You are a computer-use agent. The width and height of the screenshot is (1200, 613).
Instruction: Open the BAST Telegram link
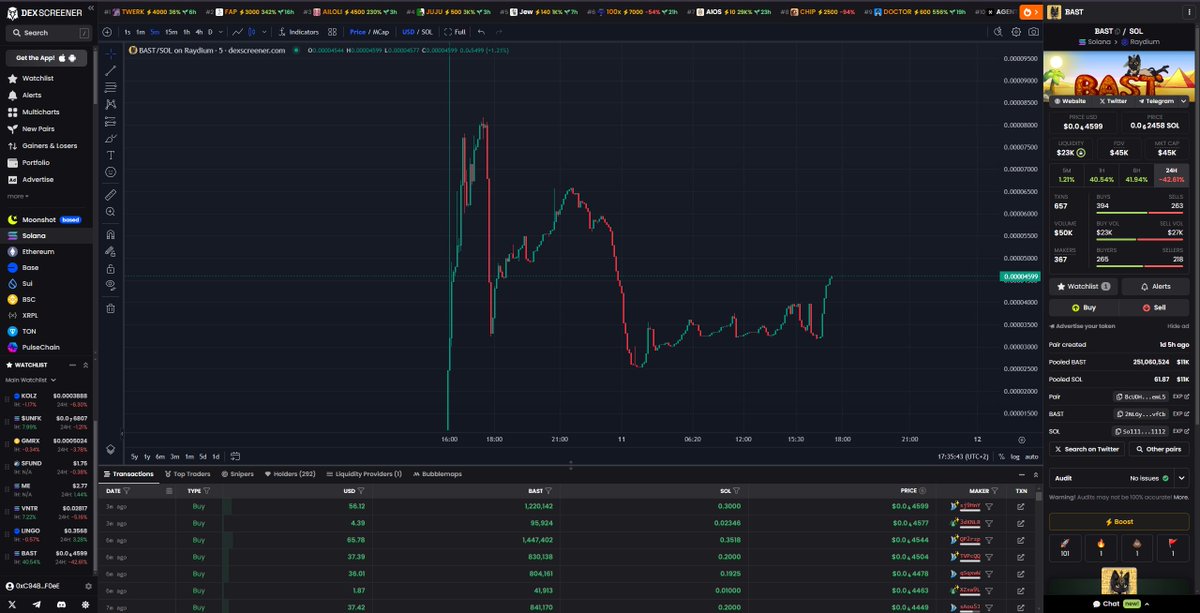pos(1156,101)
